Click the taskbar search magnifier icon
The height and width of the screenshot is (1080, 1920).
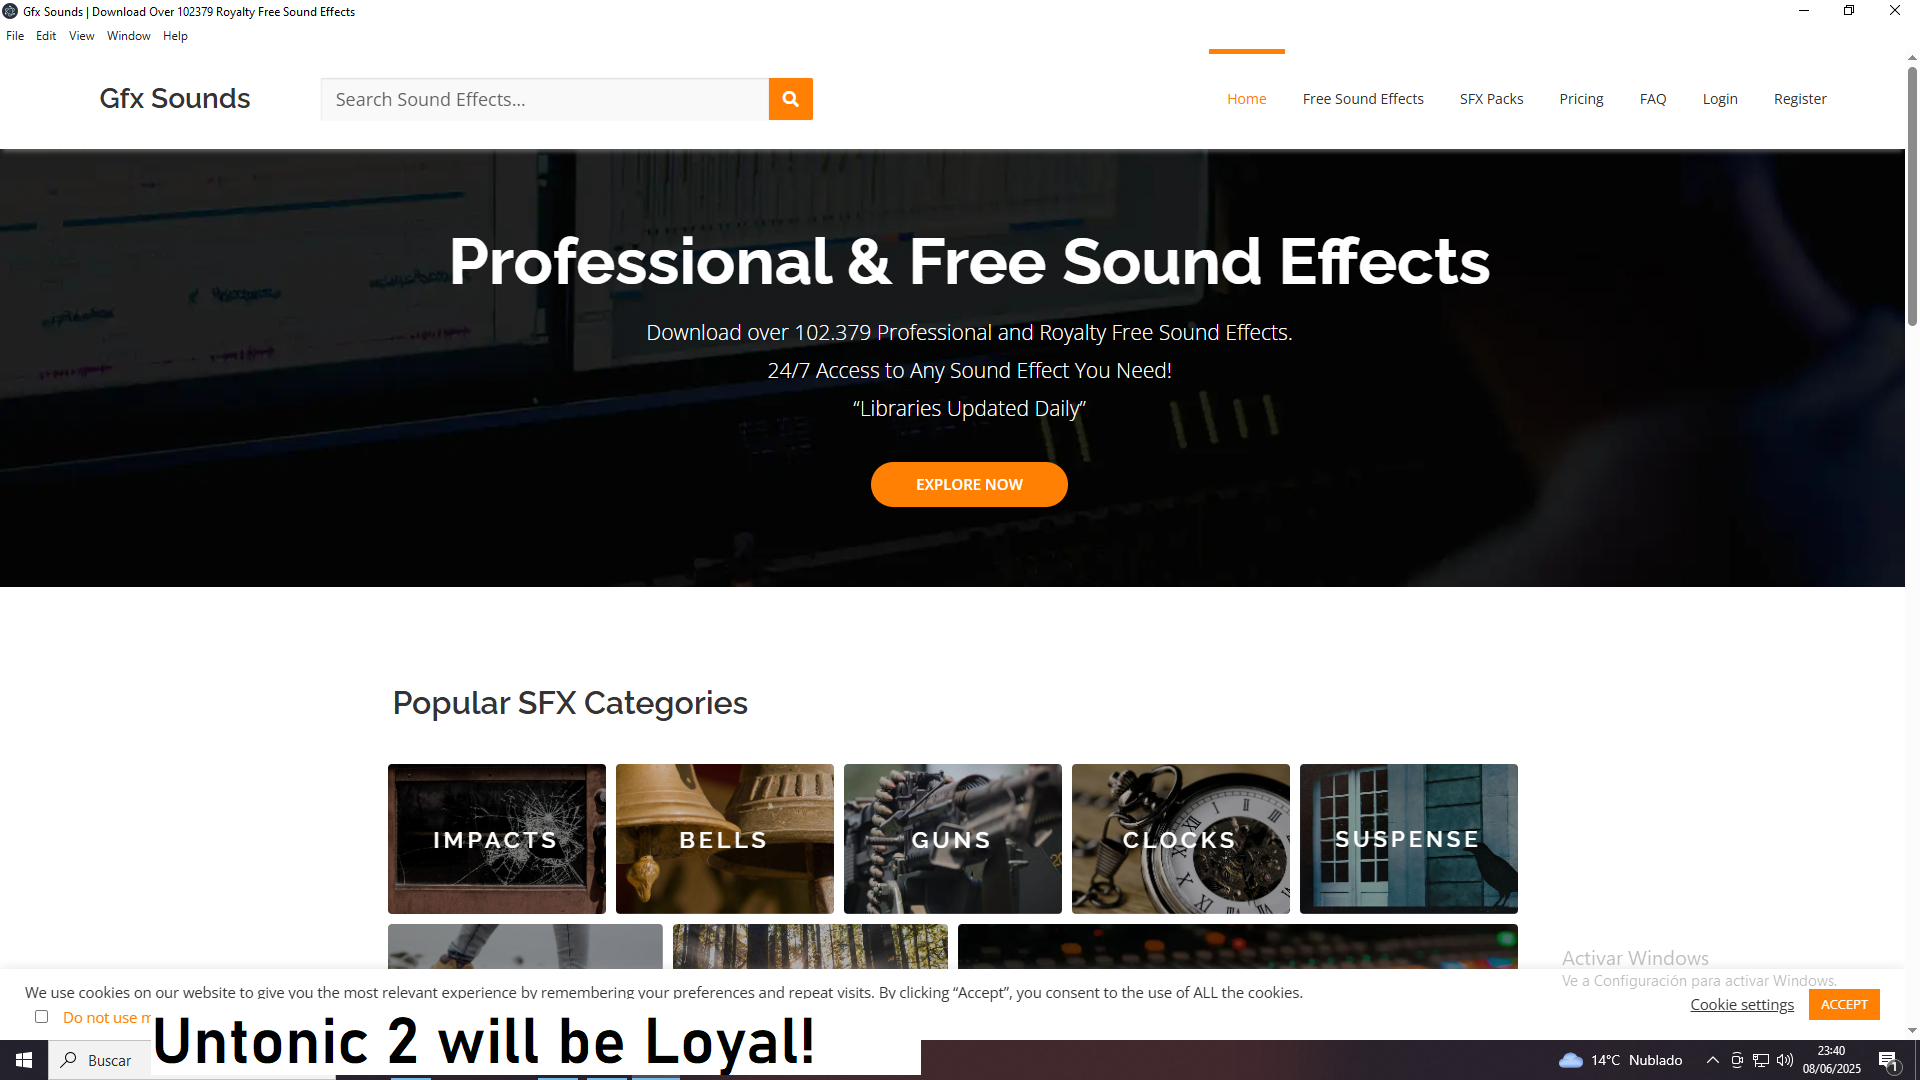point(69,1060)
